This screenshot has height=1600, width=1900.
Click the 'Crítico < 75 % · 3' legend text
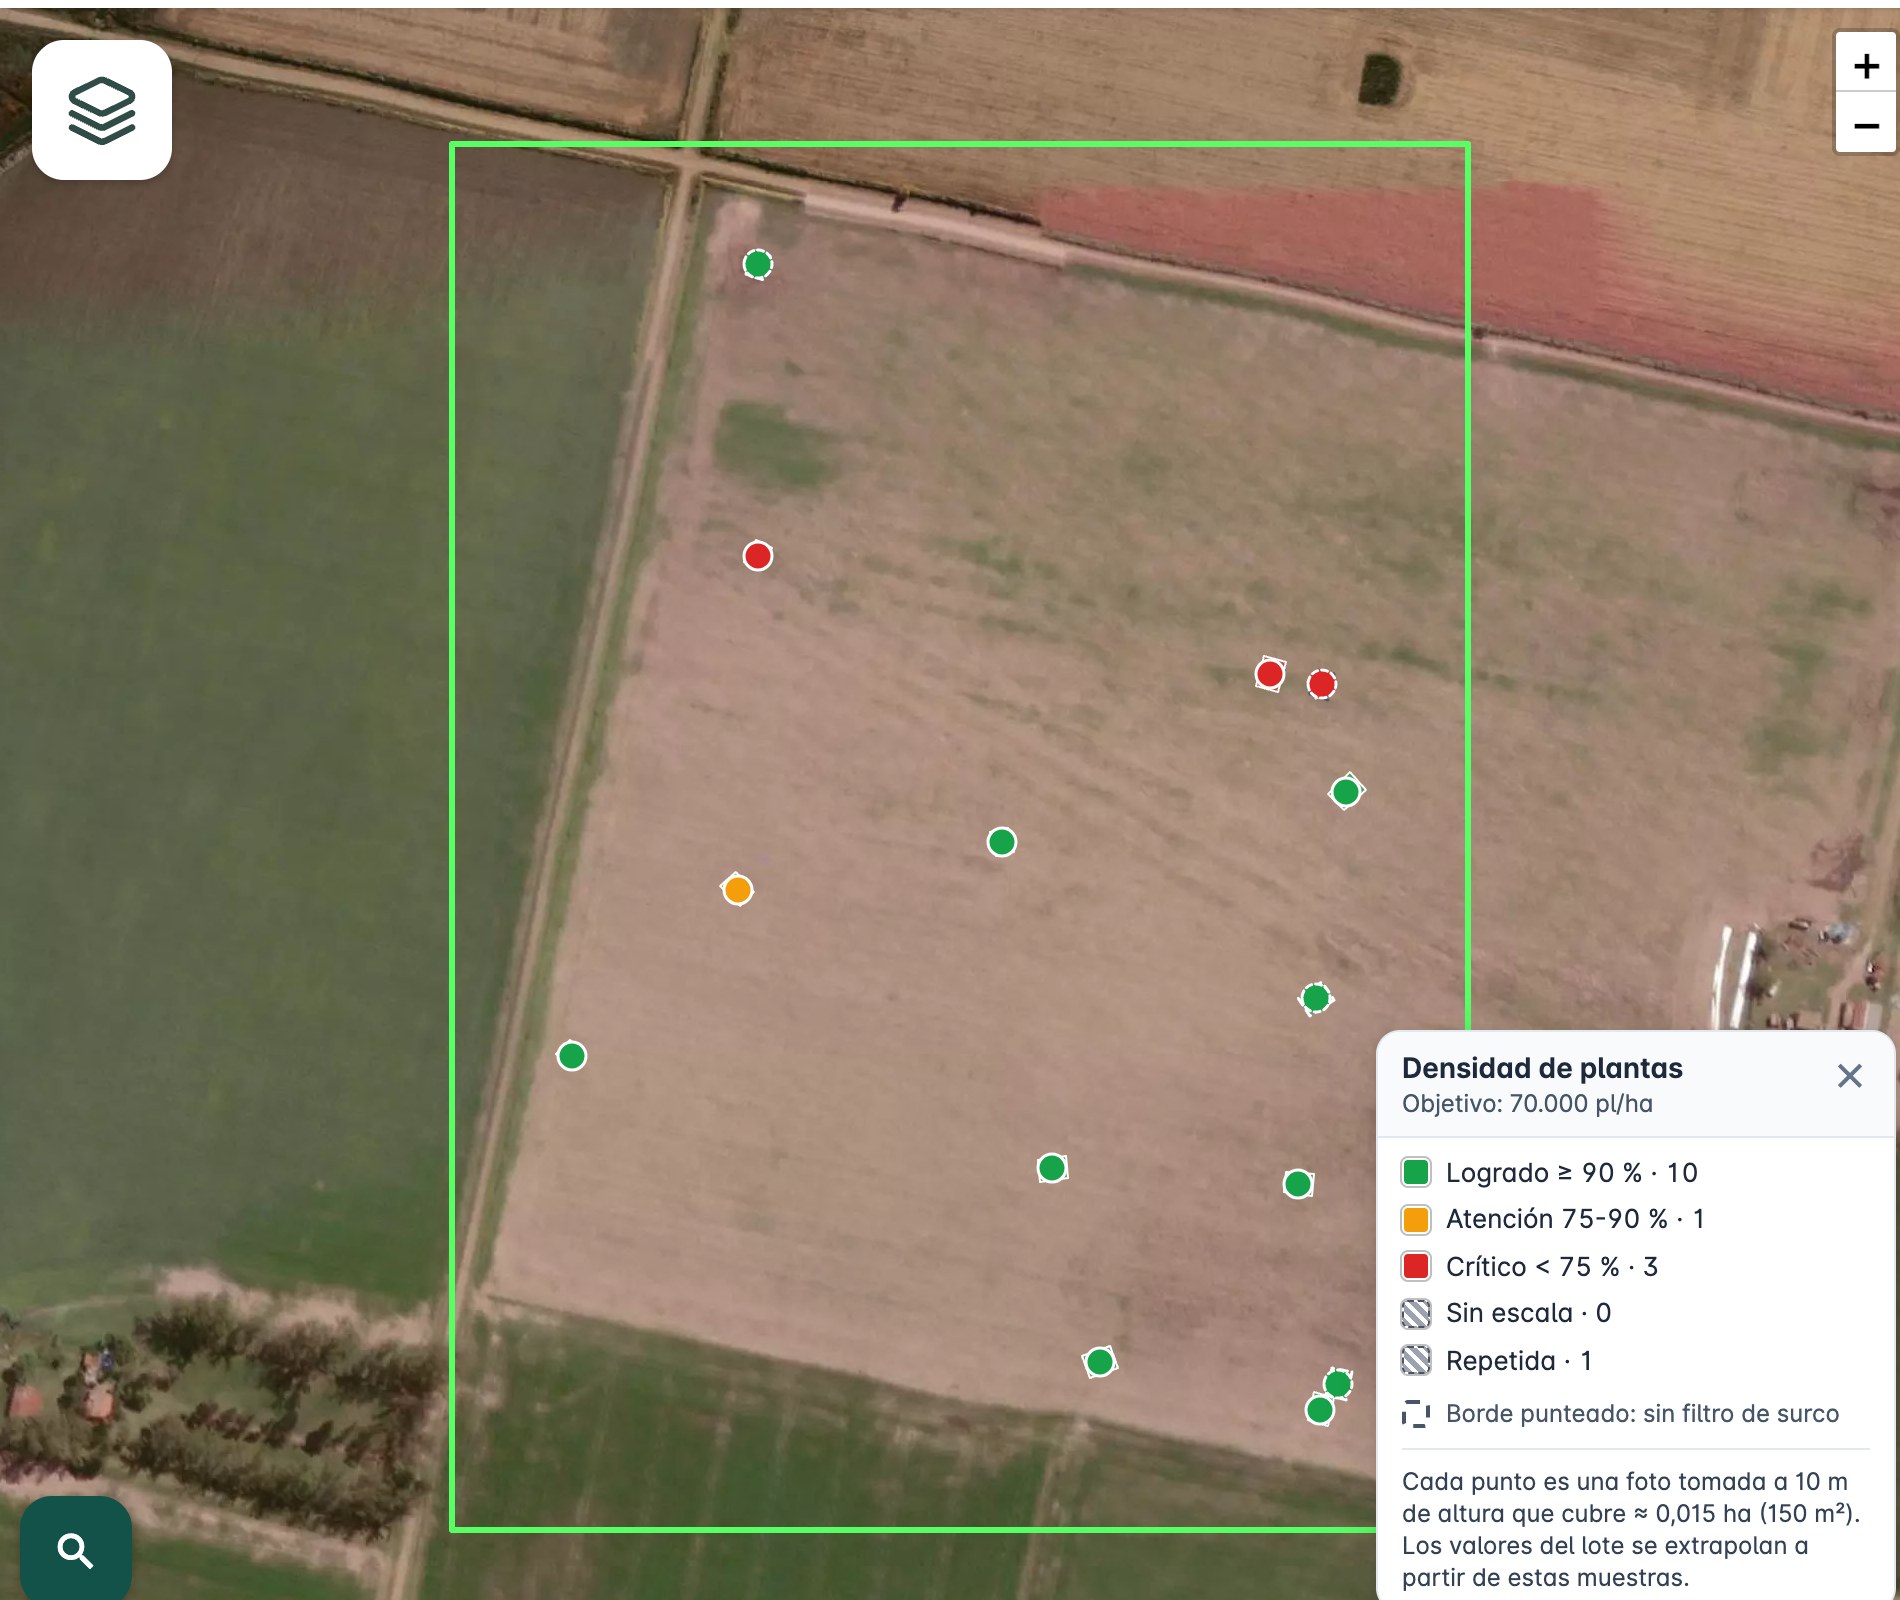1552,1266
